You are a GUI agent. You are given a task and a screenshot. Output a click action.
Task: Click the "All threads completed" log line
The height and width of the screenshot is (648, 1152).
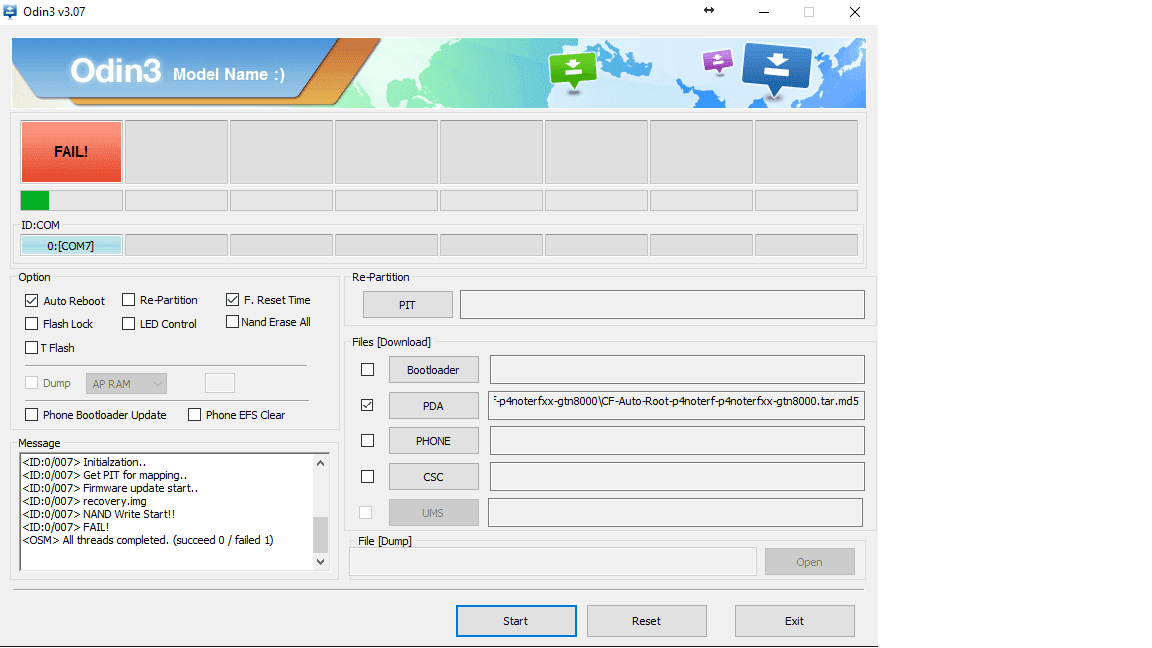[148, 540]
